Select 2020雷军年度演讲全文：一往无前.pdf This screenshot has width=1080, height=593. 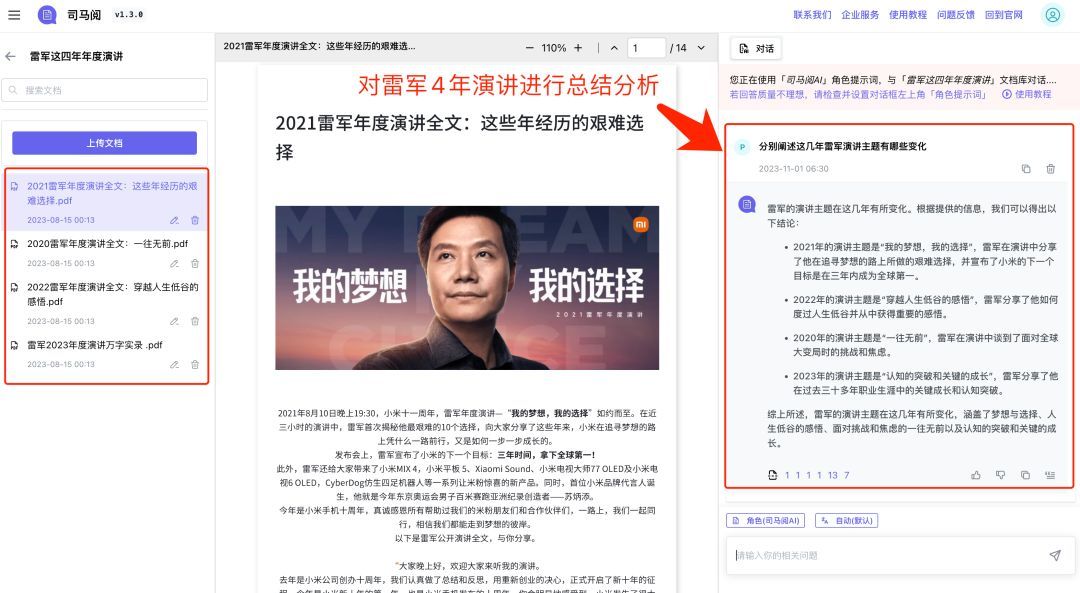[107, 244]
